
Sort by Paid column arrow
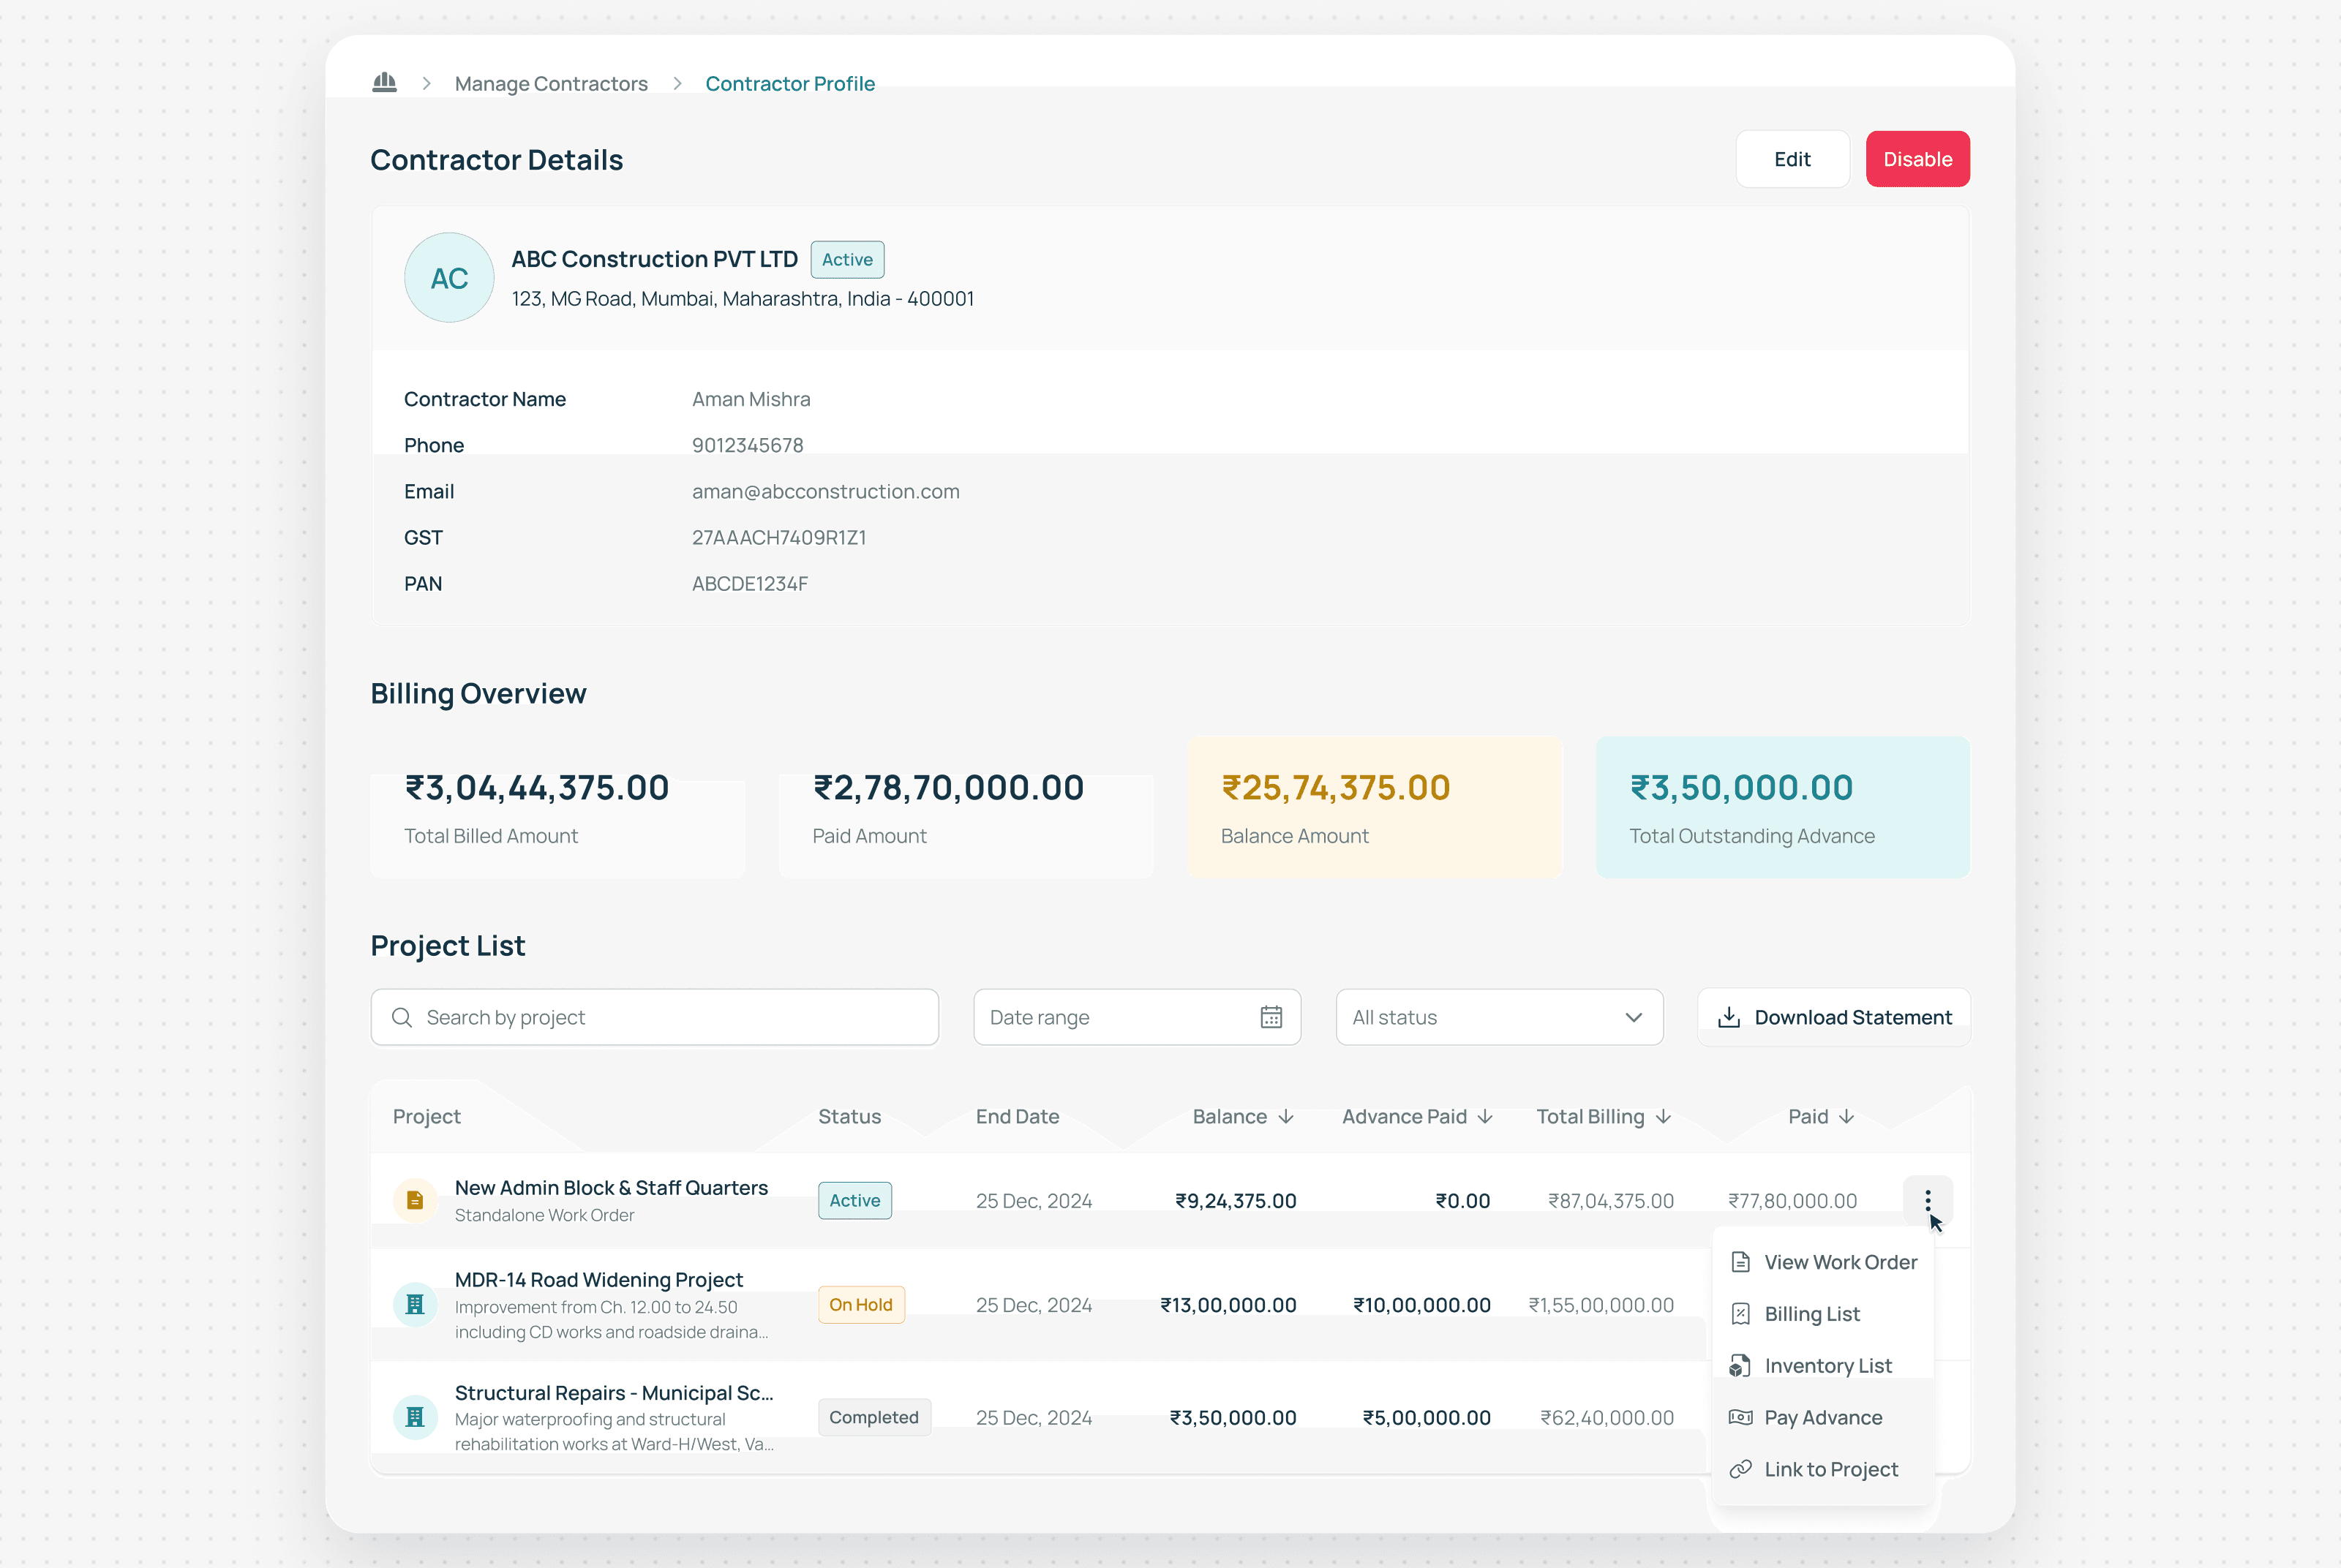point(1846,1116)
